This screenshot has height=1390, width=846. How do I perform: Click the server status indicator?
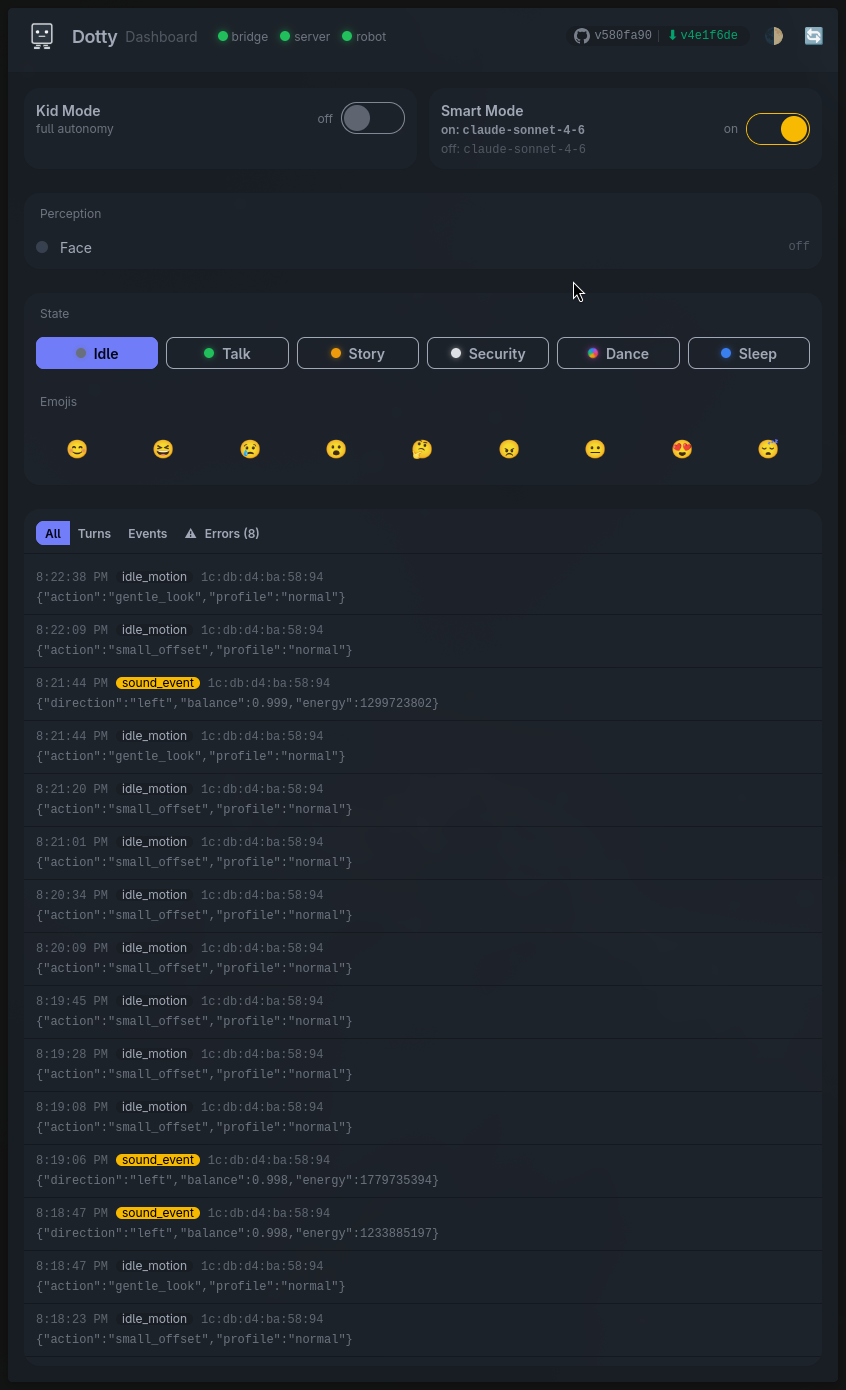click(x=305, y=36)
